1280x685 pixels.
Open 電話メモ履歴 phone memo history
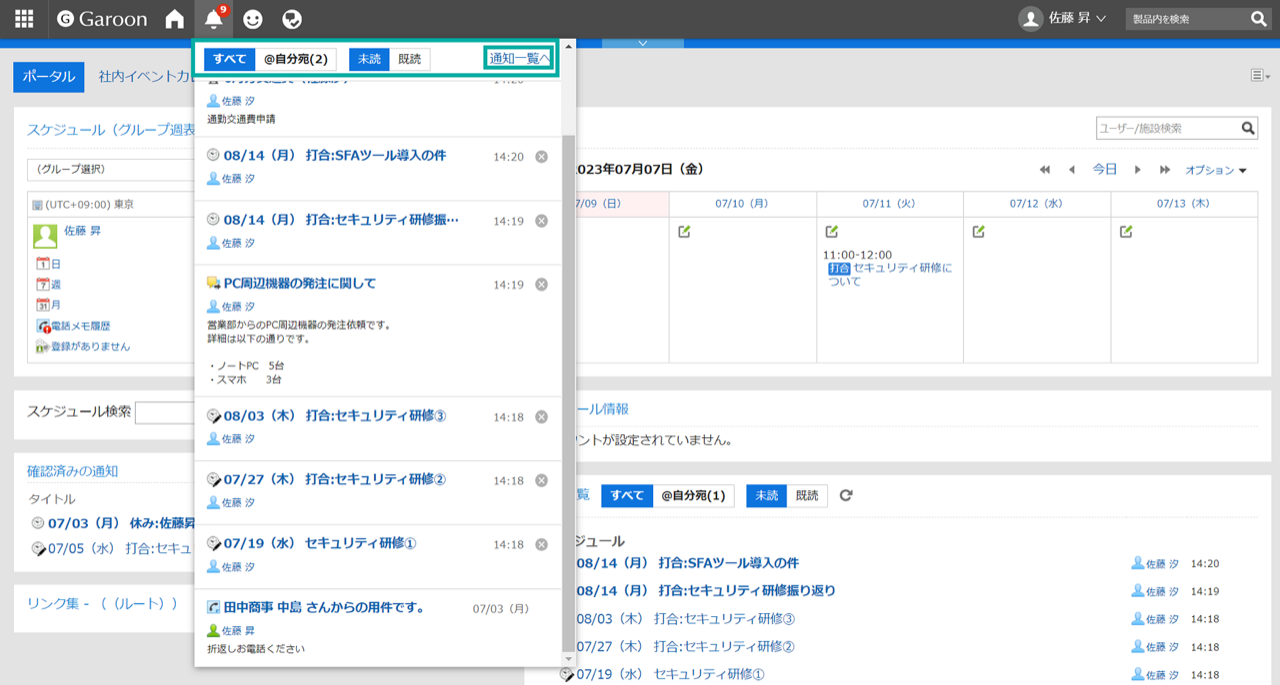(x=80, y=326)
